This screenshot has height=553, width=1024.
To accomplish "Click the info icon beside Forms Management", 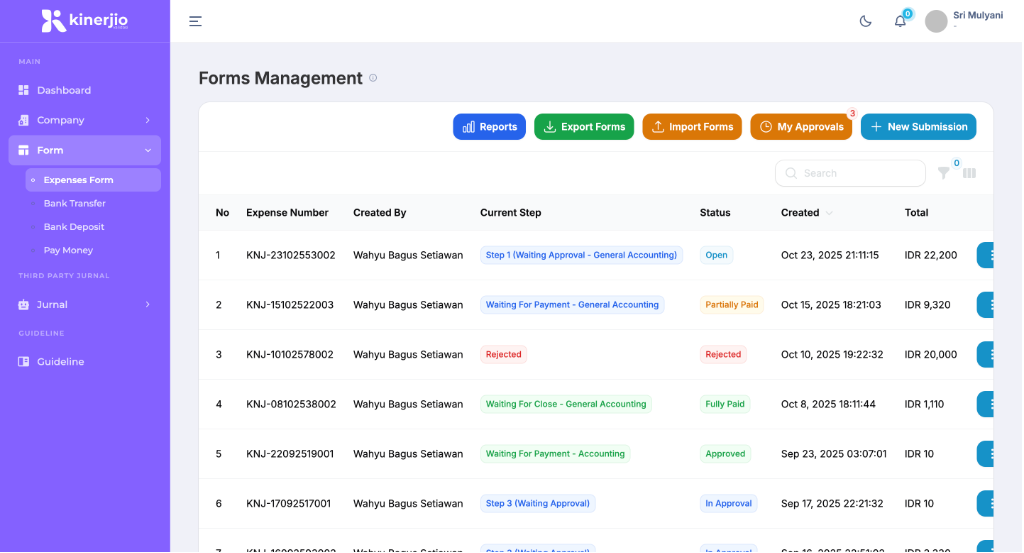I will [x=373, y=78].
